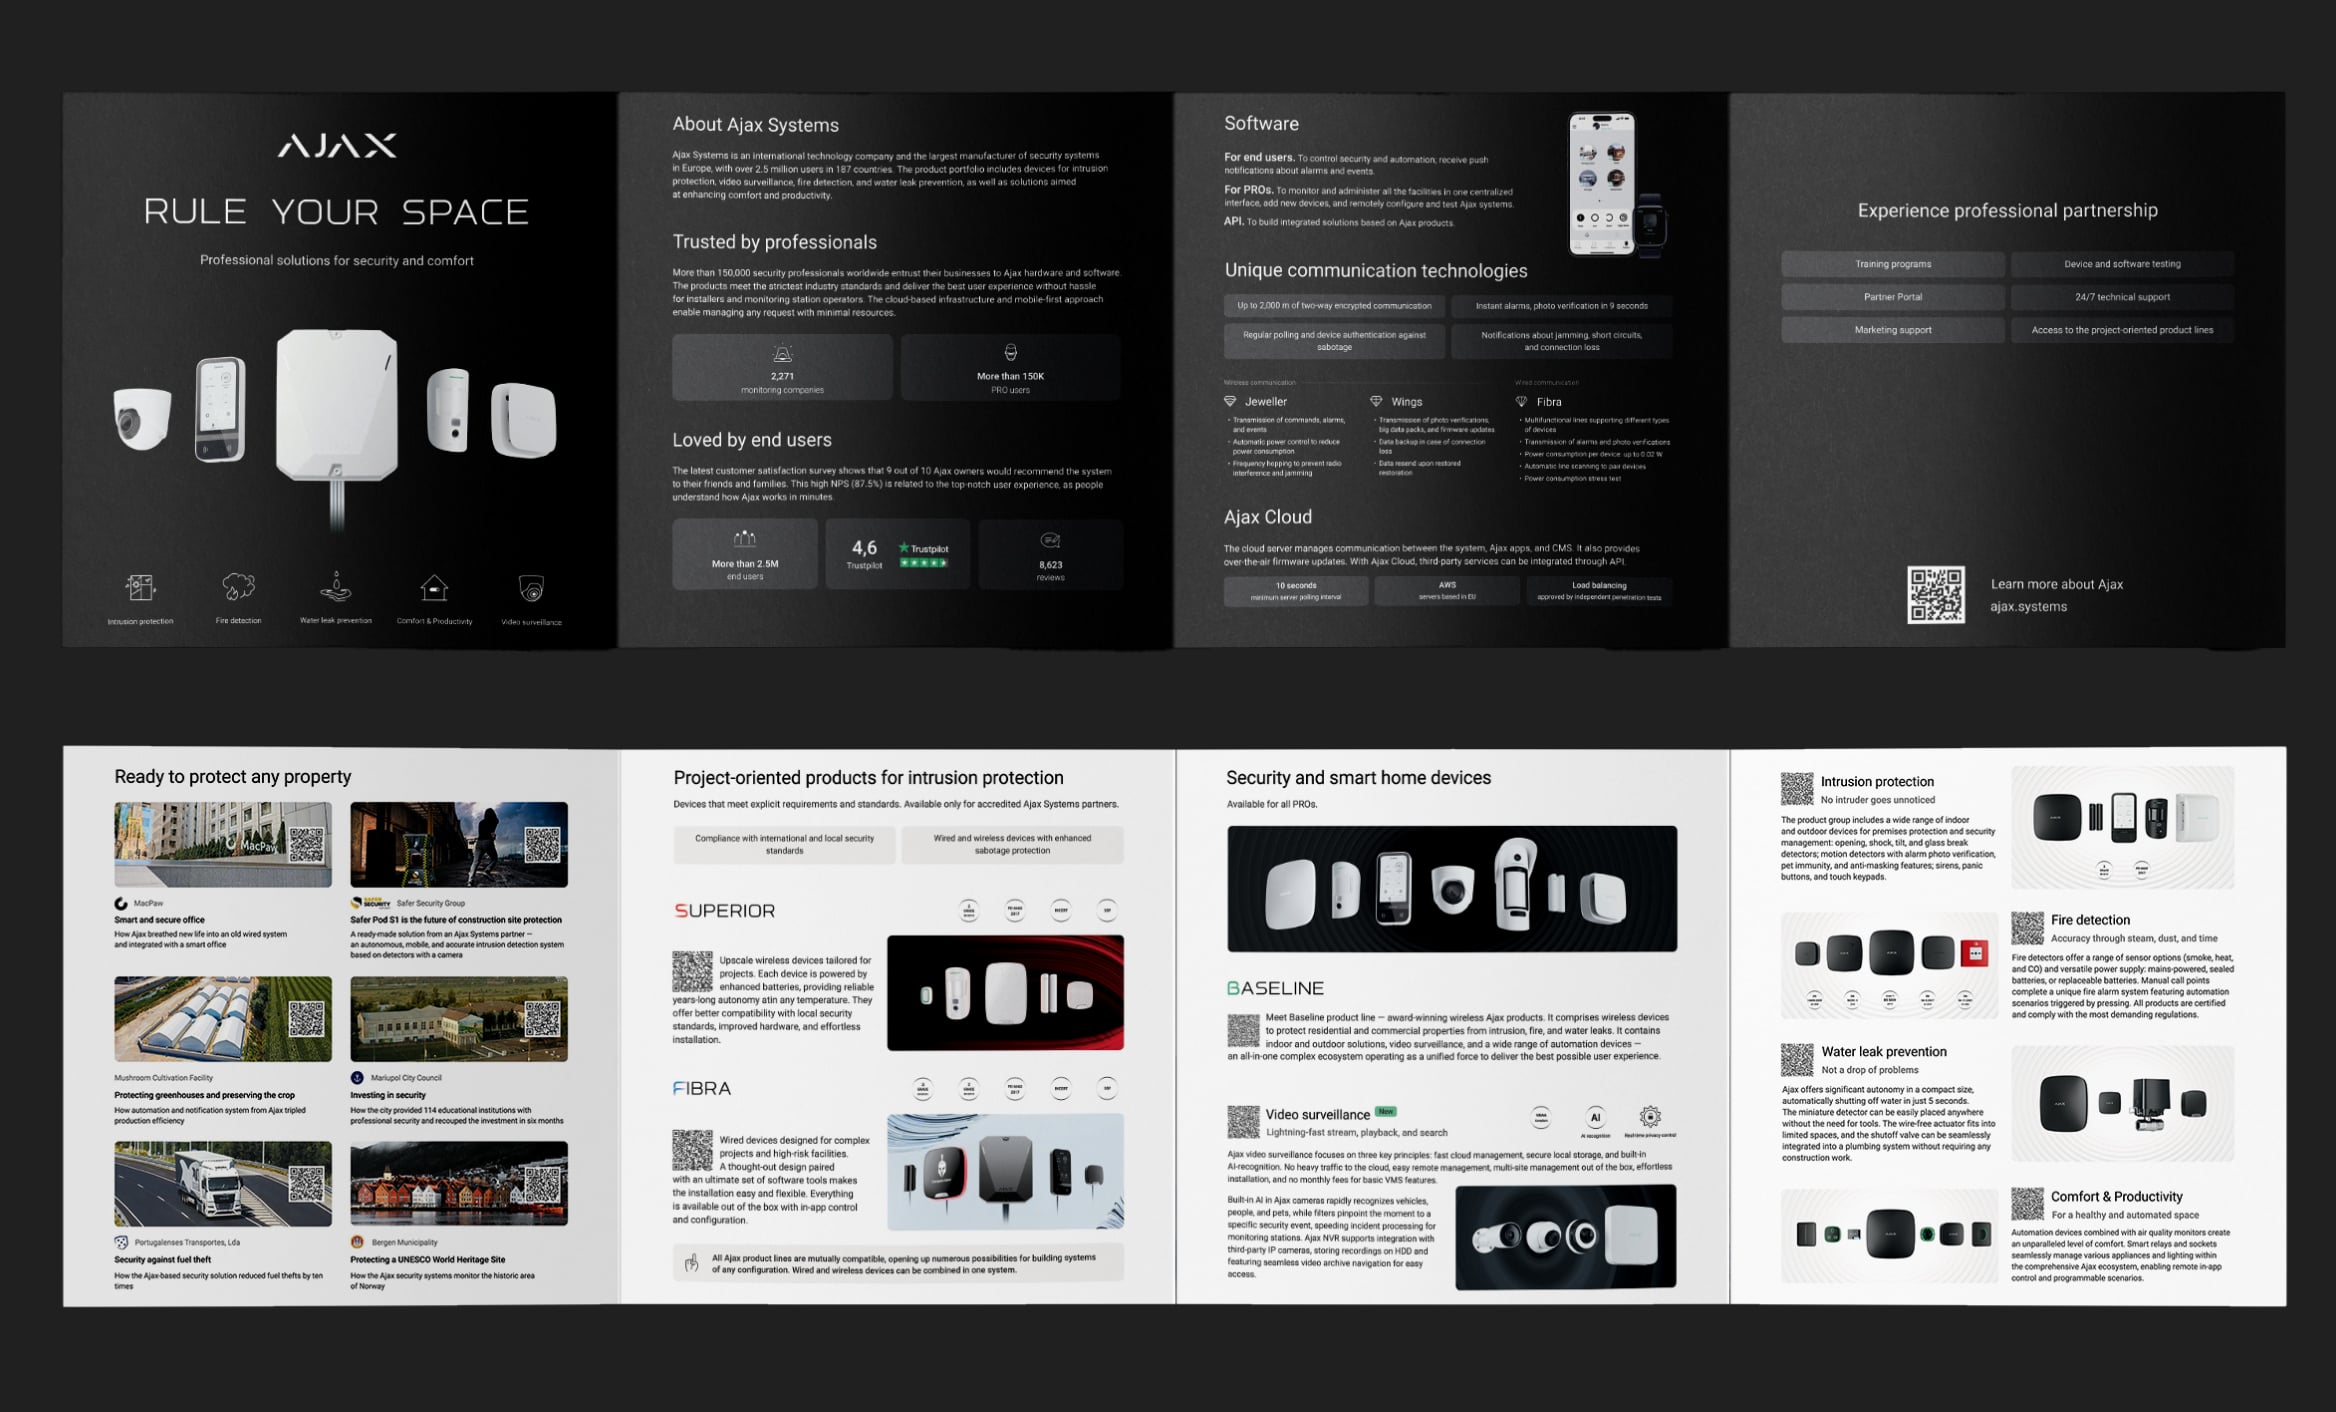Click the Experience professional partnership heading

tap(2007, 210)
